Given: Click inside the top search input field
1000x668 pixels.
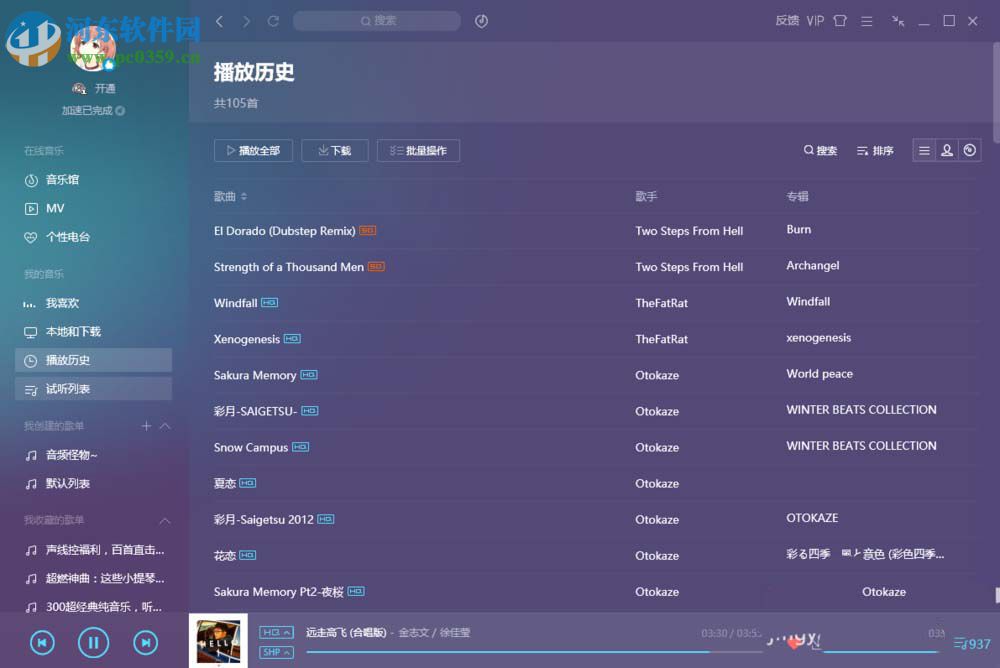Looking at the screenshot, I should (377, 20).
